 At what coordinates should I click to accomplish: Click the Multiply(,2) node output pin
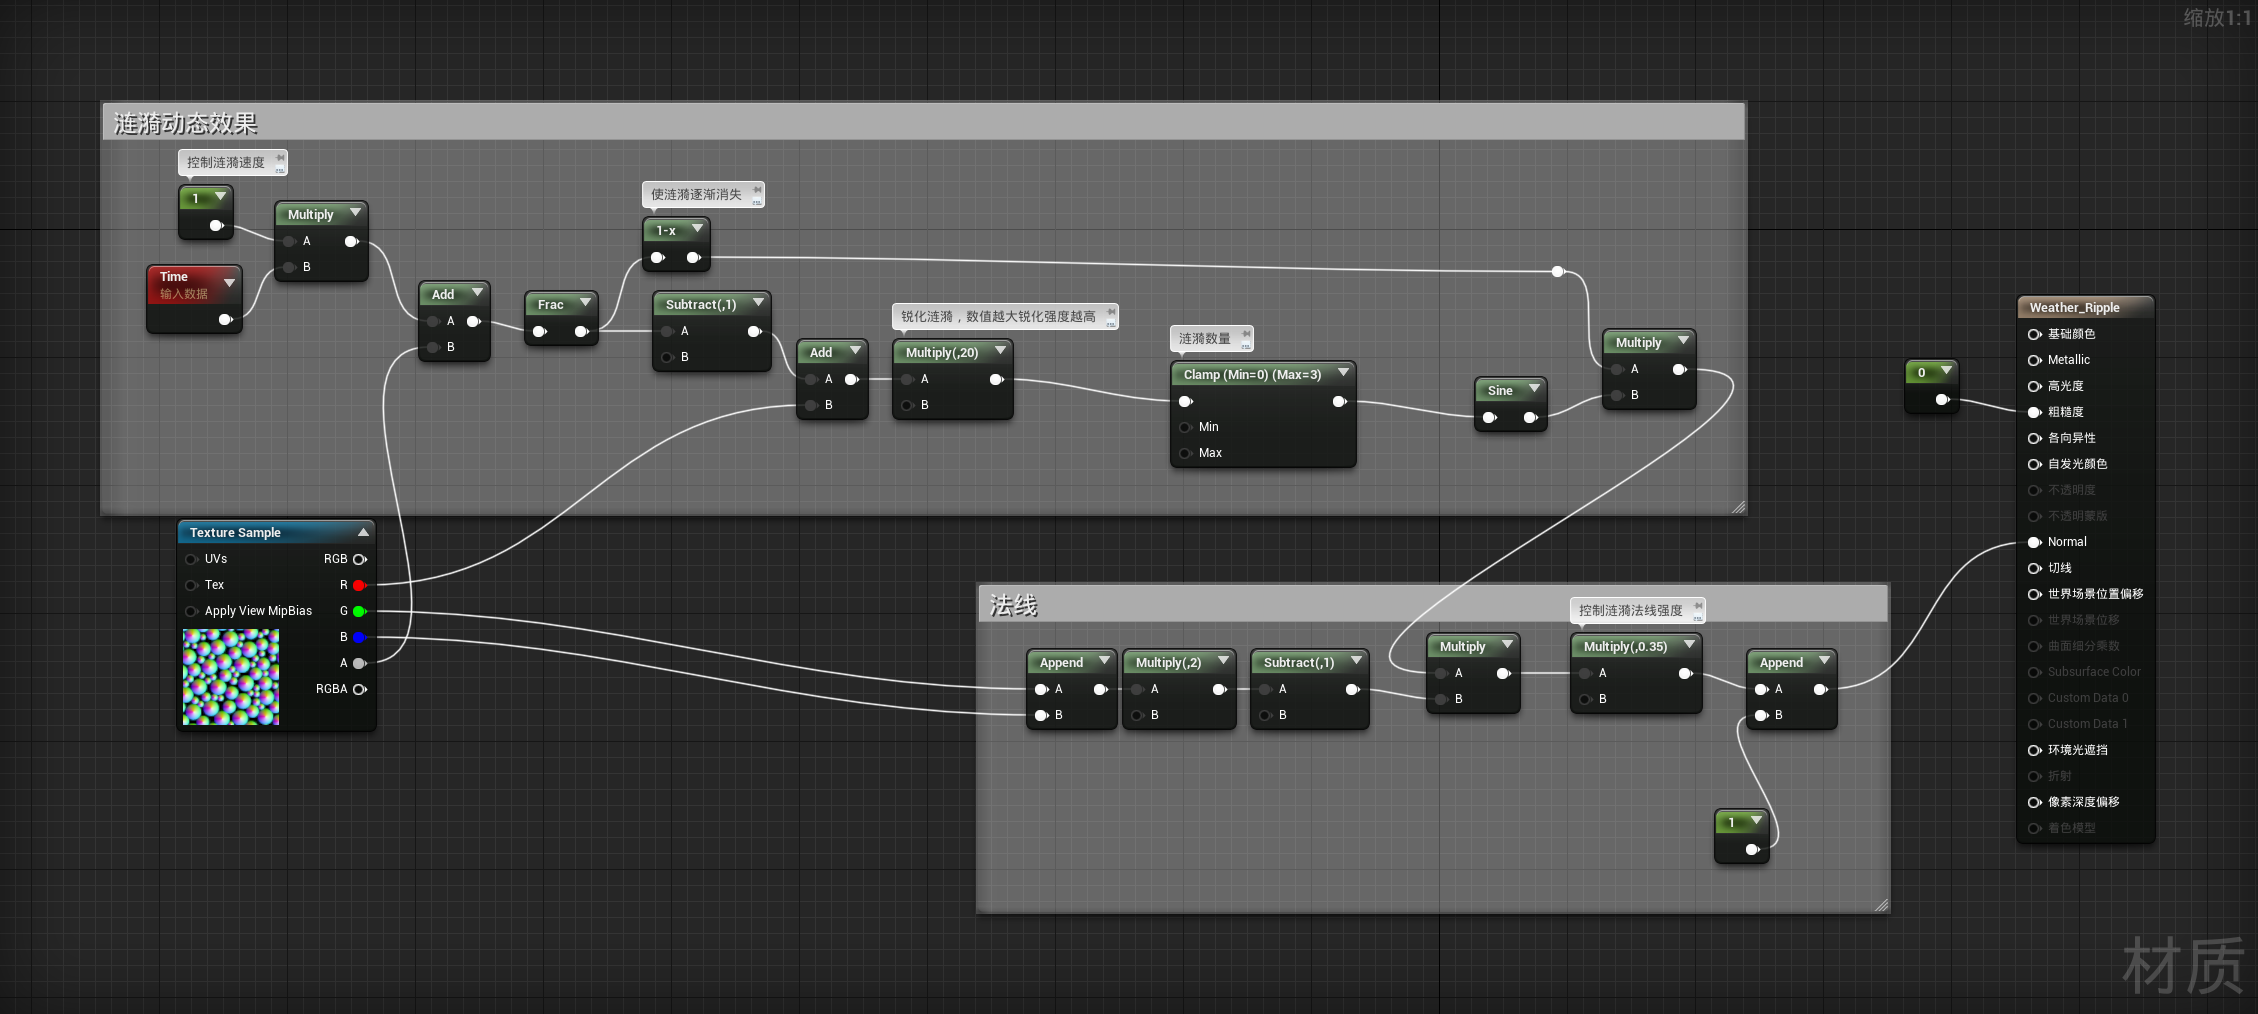coord(1219,689)
